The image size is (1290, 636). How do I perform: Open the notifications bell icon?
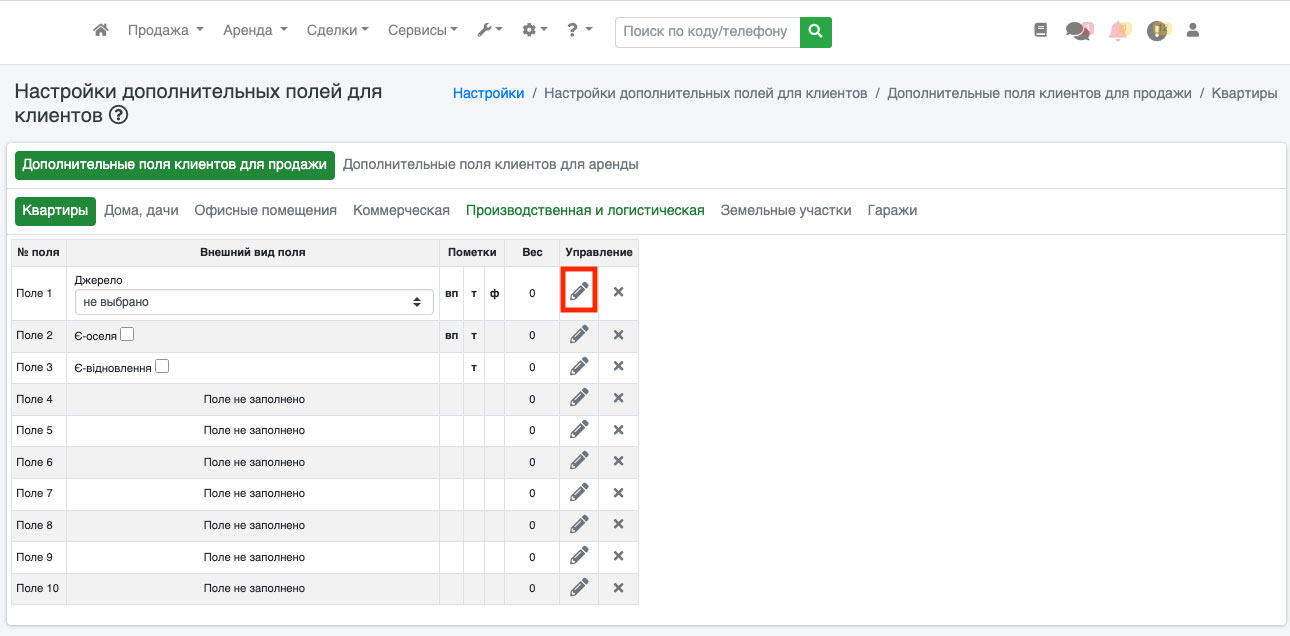click(x=1119, y=31)
